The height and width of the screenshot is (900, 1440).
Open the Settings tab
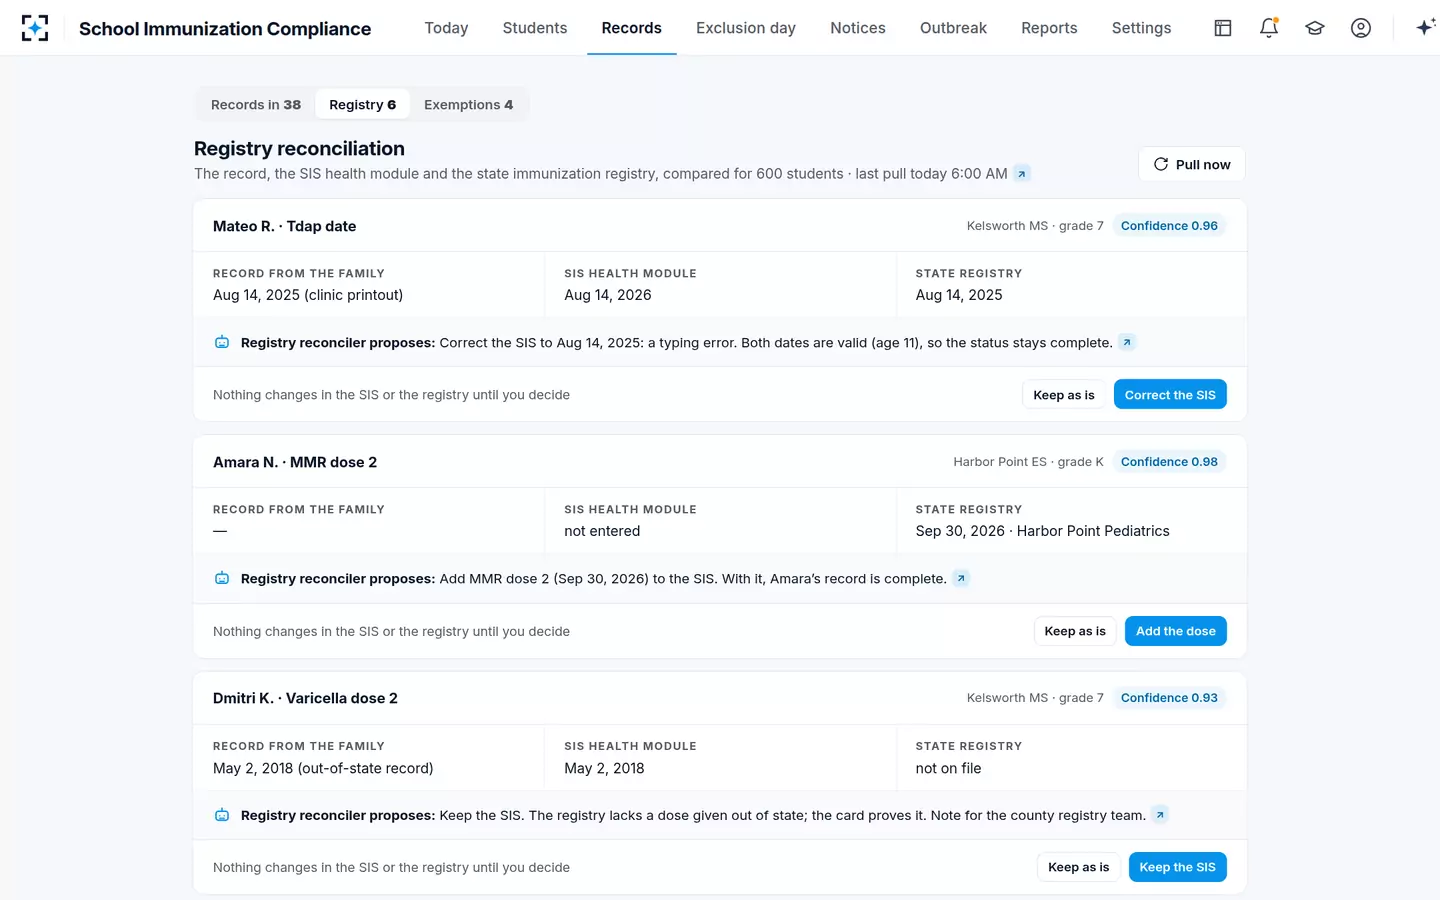click(1141, 28)
